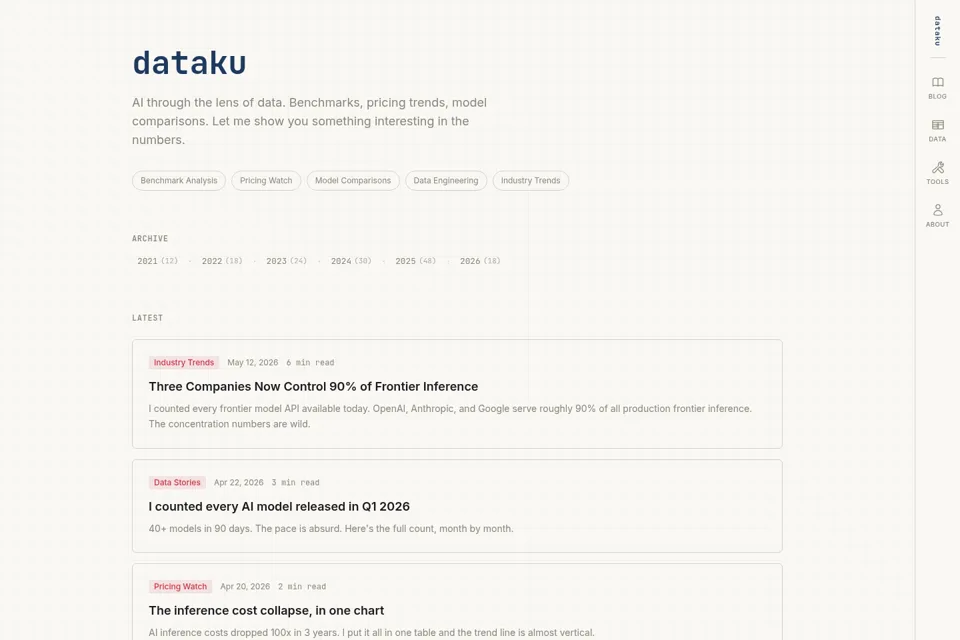This screenshot has height=640, width=960.
Task: Open article Three Companies Now Control 90% of Frontier Inference
Action: coord(313,386)
